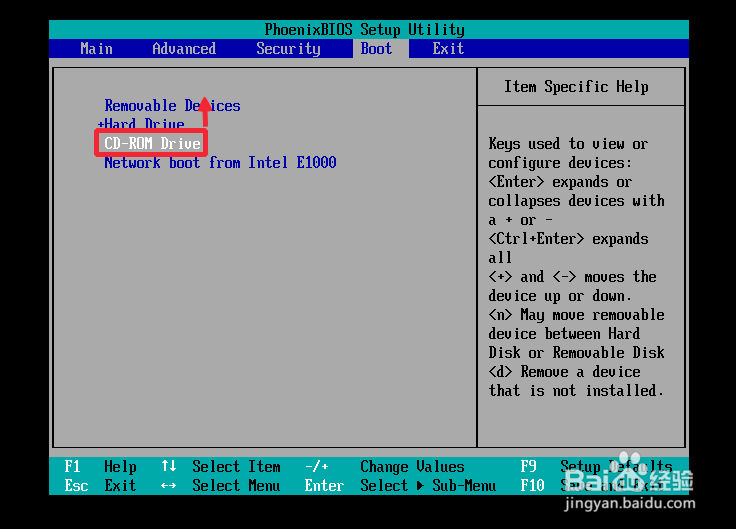Open the Security tab

pos(288,48)
